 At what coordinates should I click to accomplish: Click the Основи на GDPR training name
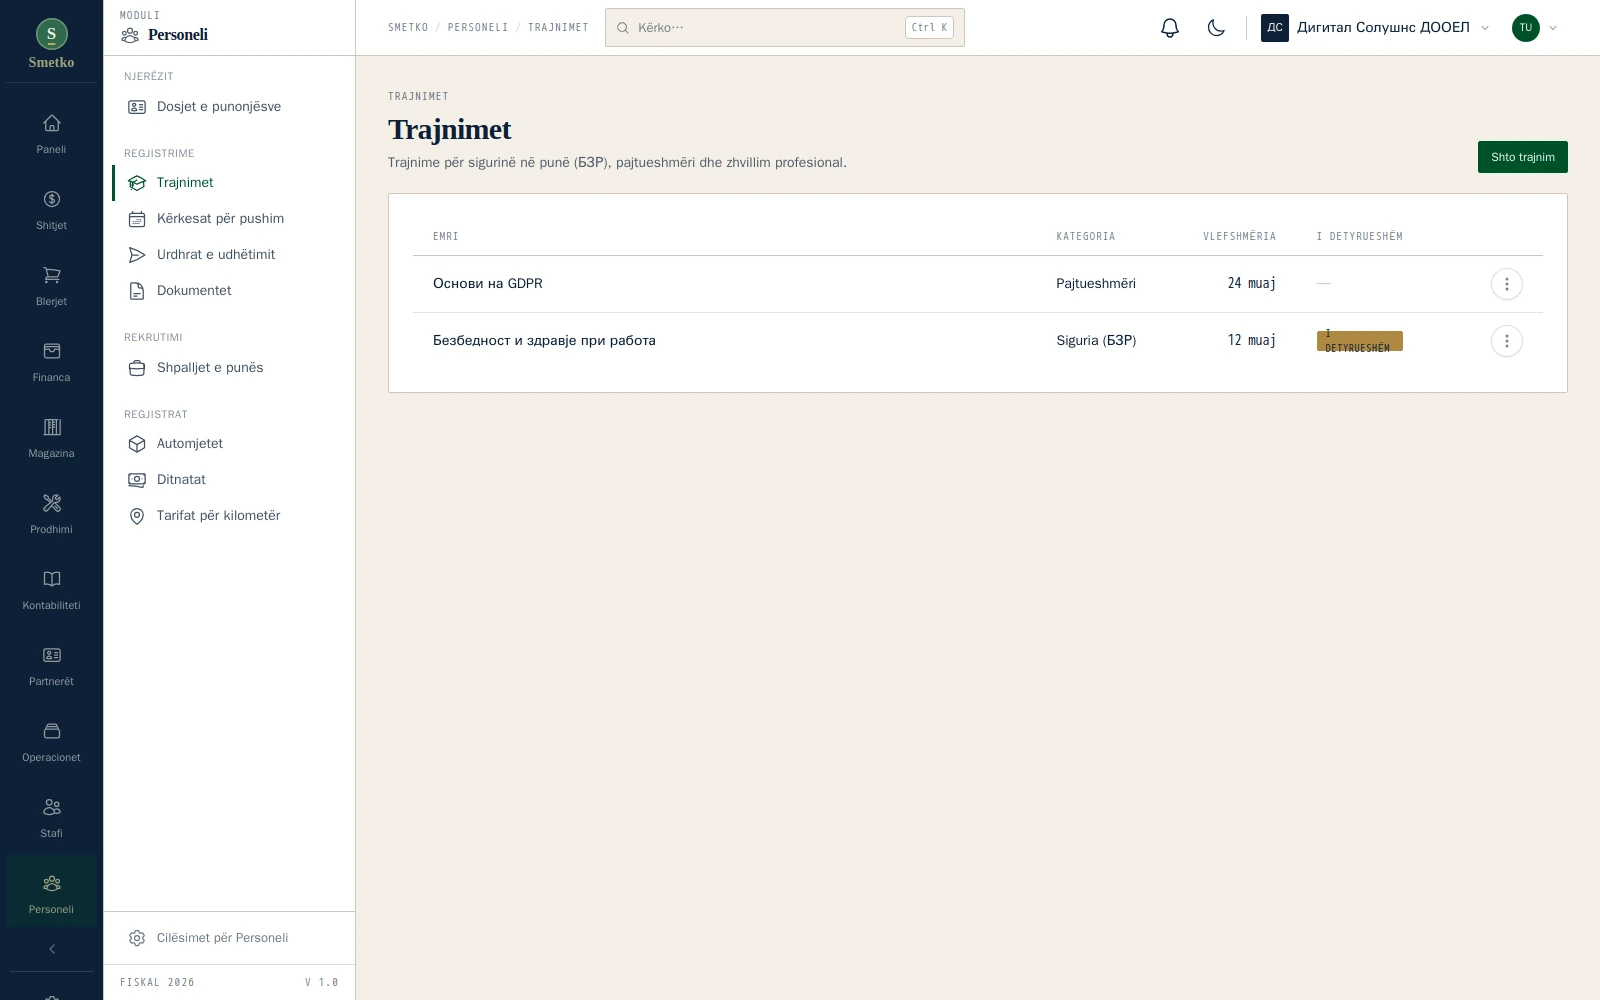(488, 284)
